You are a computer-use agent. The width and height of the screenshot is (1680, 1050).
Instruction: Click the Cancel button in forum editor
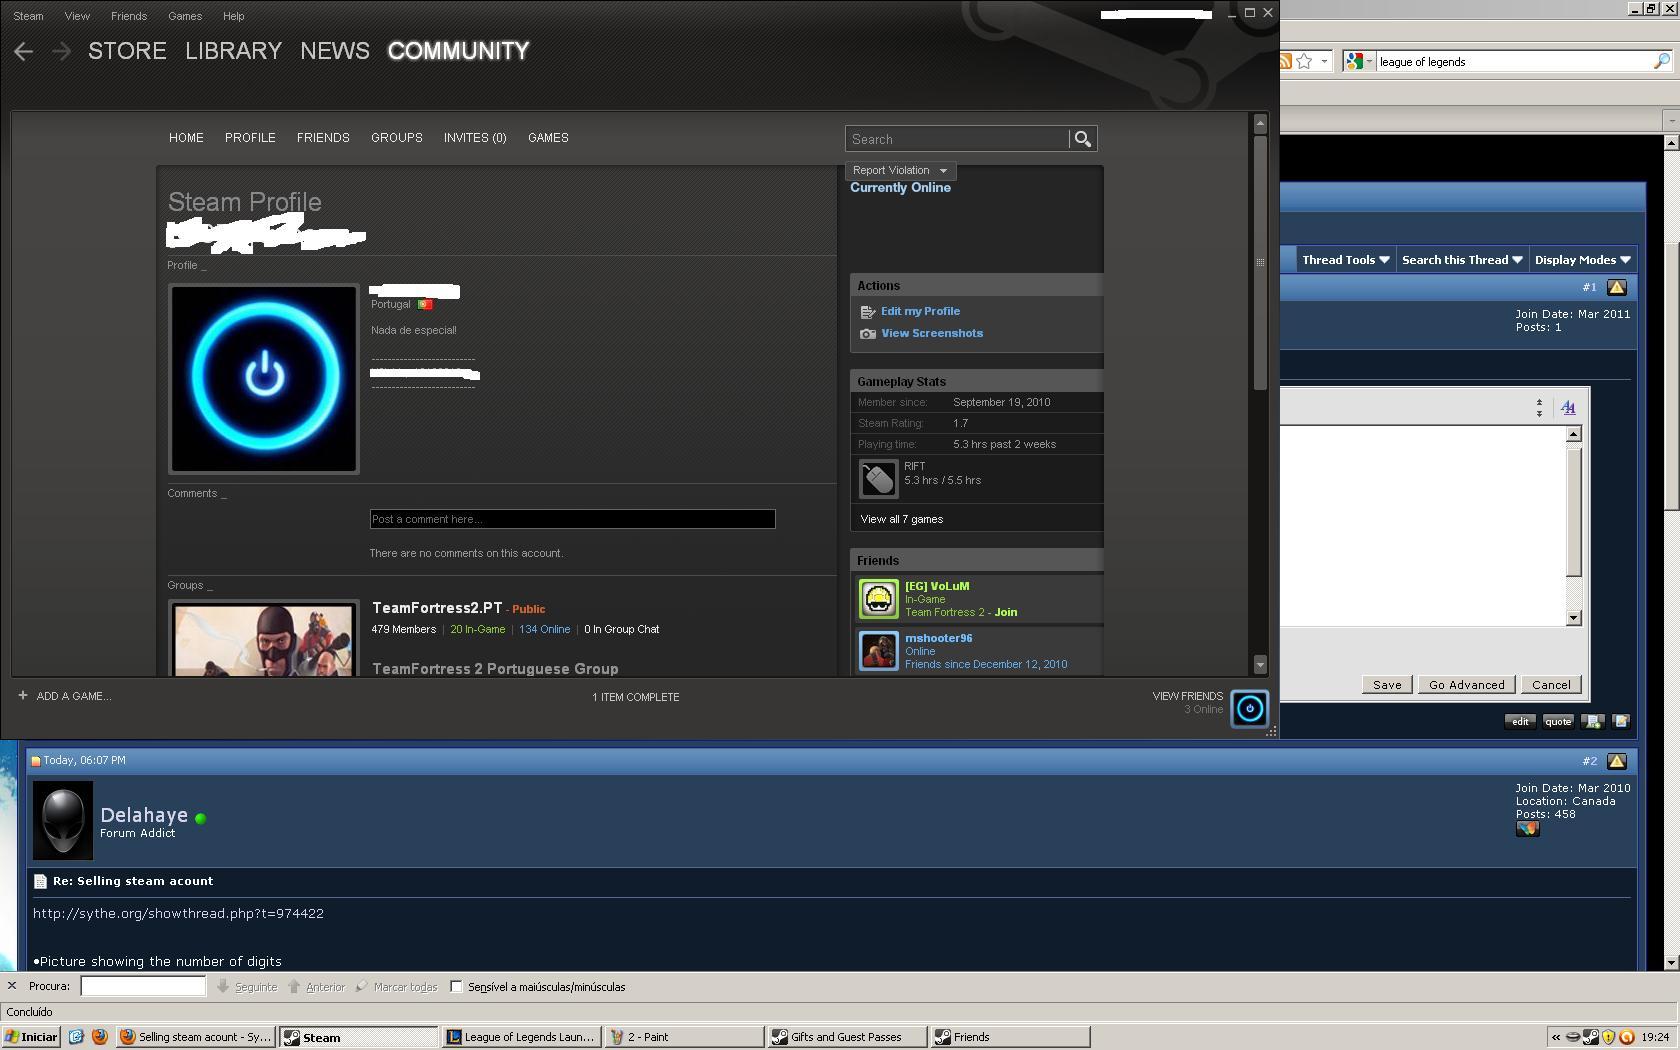1551,685
